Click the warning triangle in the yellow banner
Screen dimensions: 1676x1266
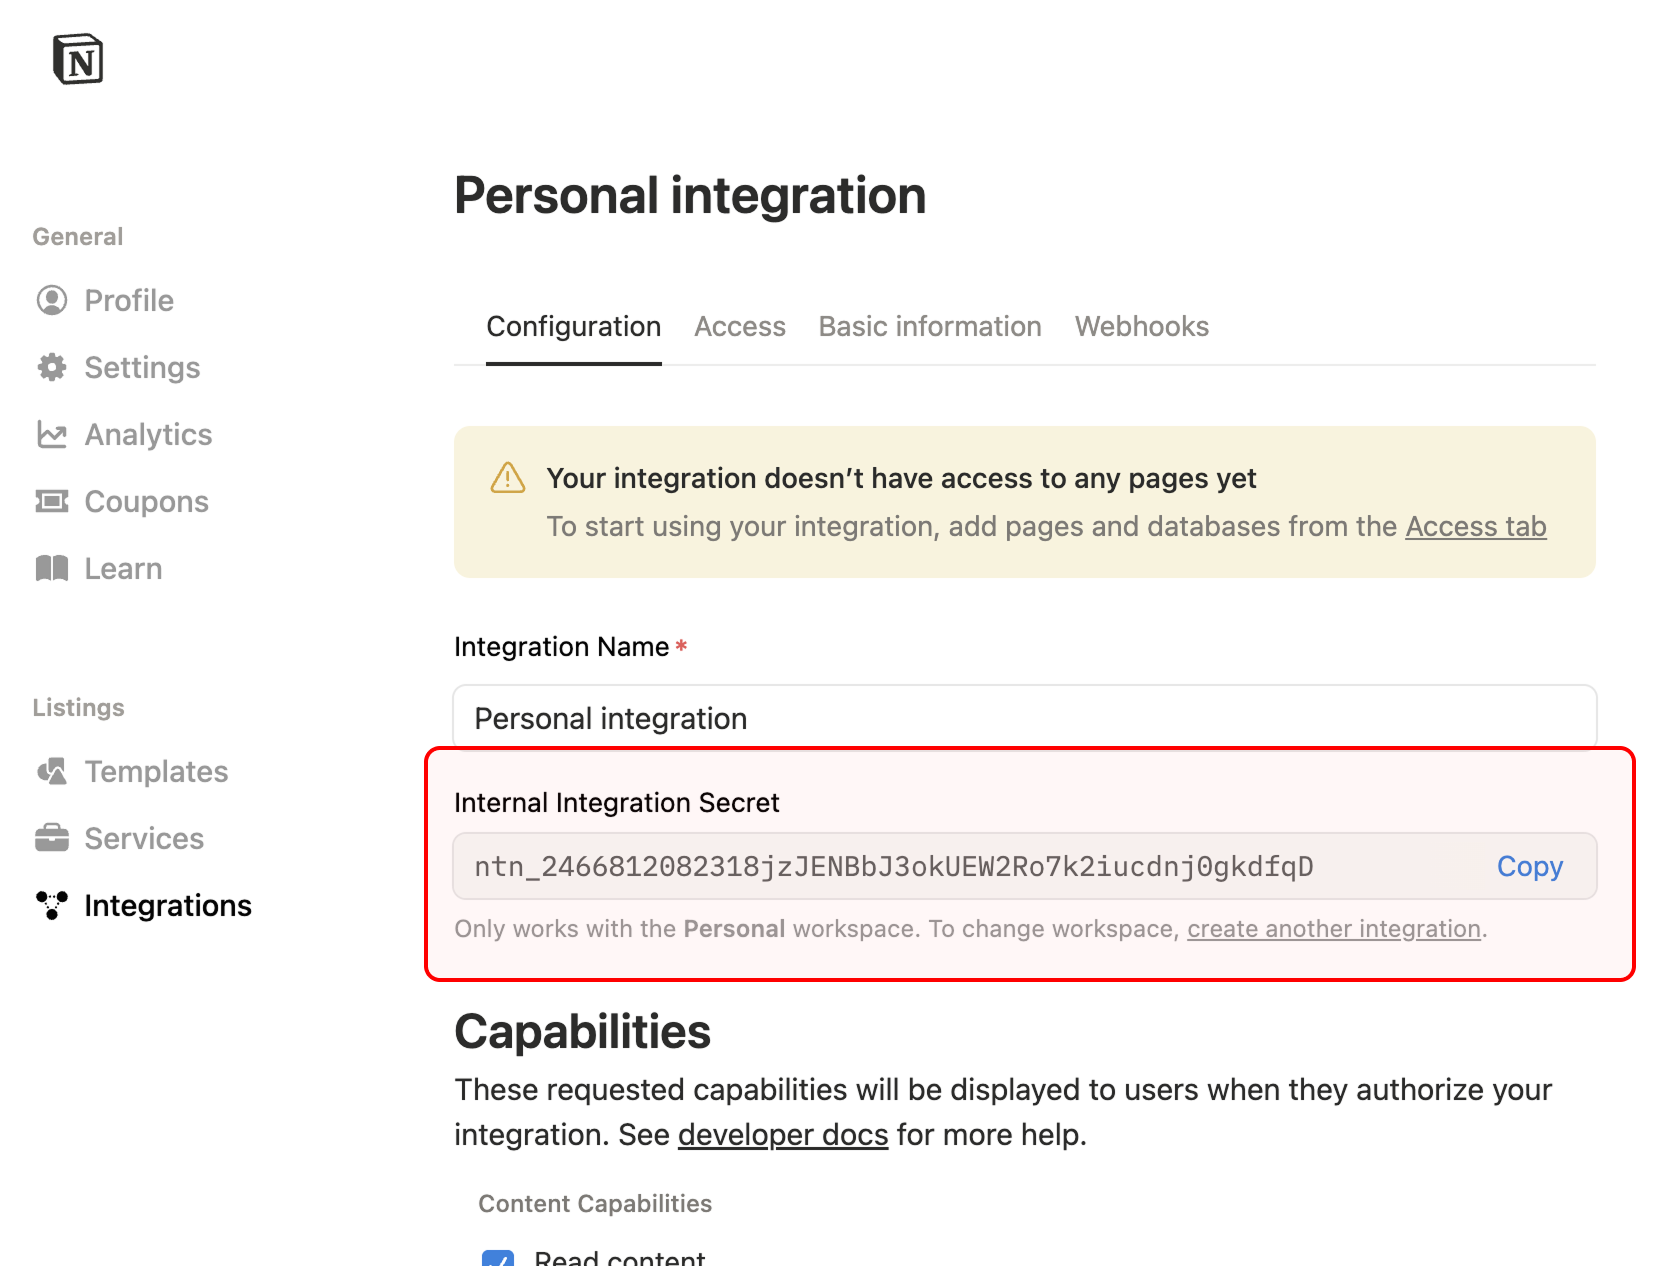click(x=507, y=478)
